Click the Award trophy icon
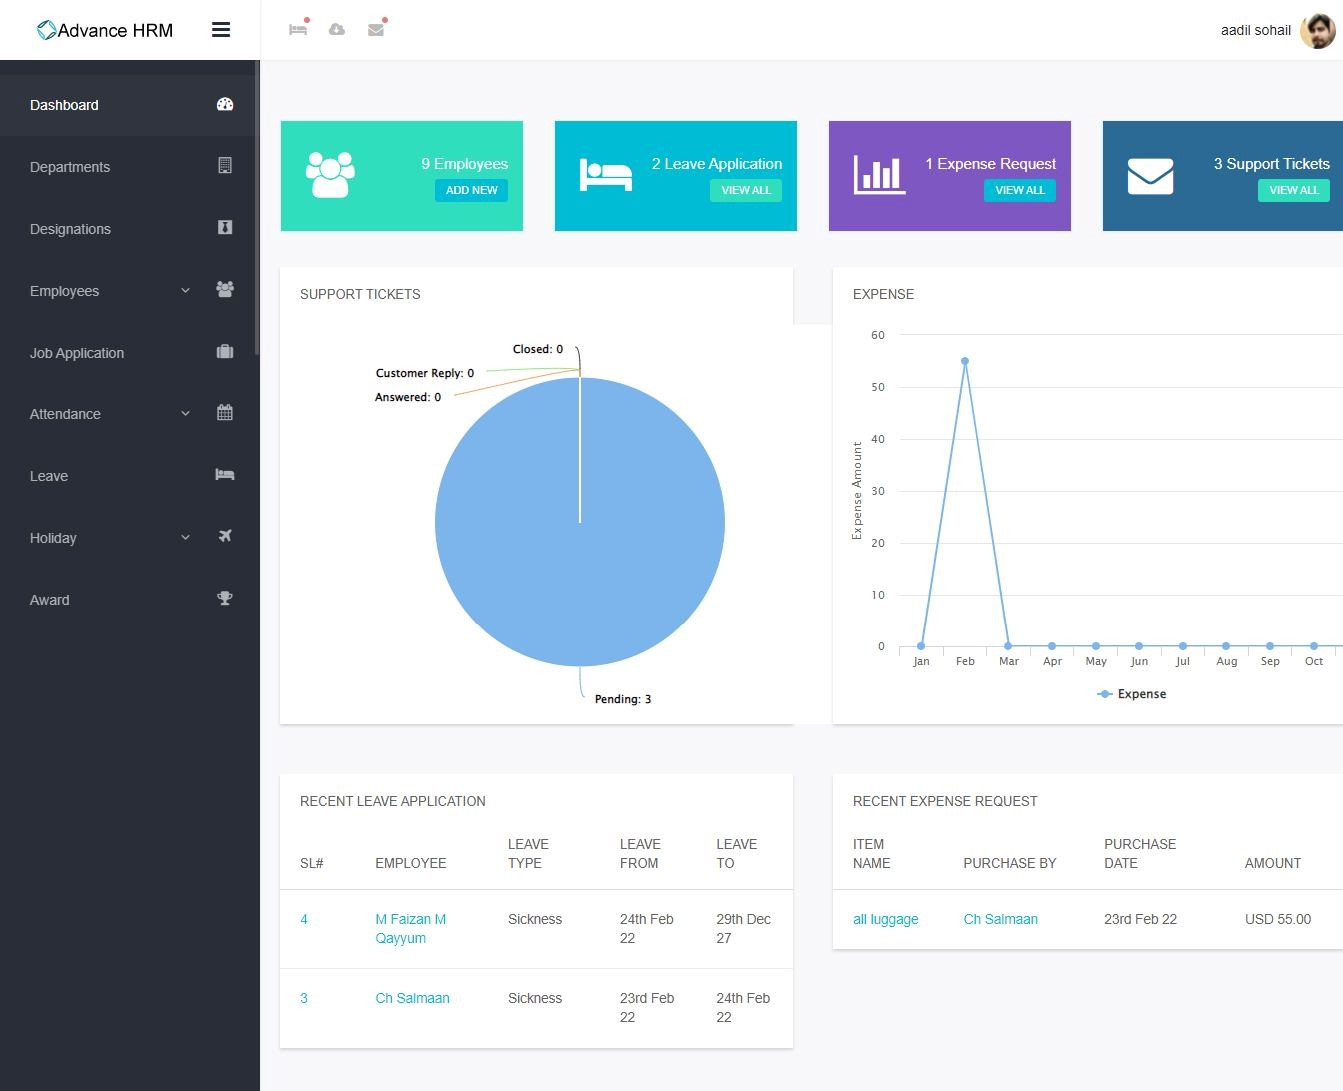1343x1091 pixels. (x=225, y=598)
